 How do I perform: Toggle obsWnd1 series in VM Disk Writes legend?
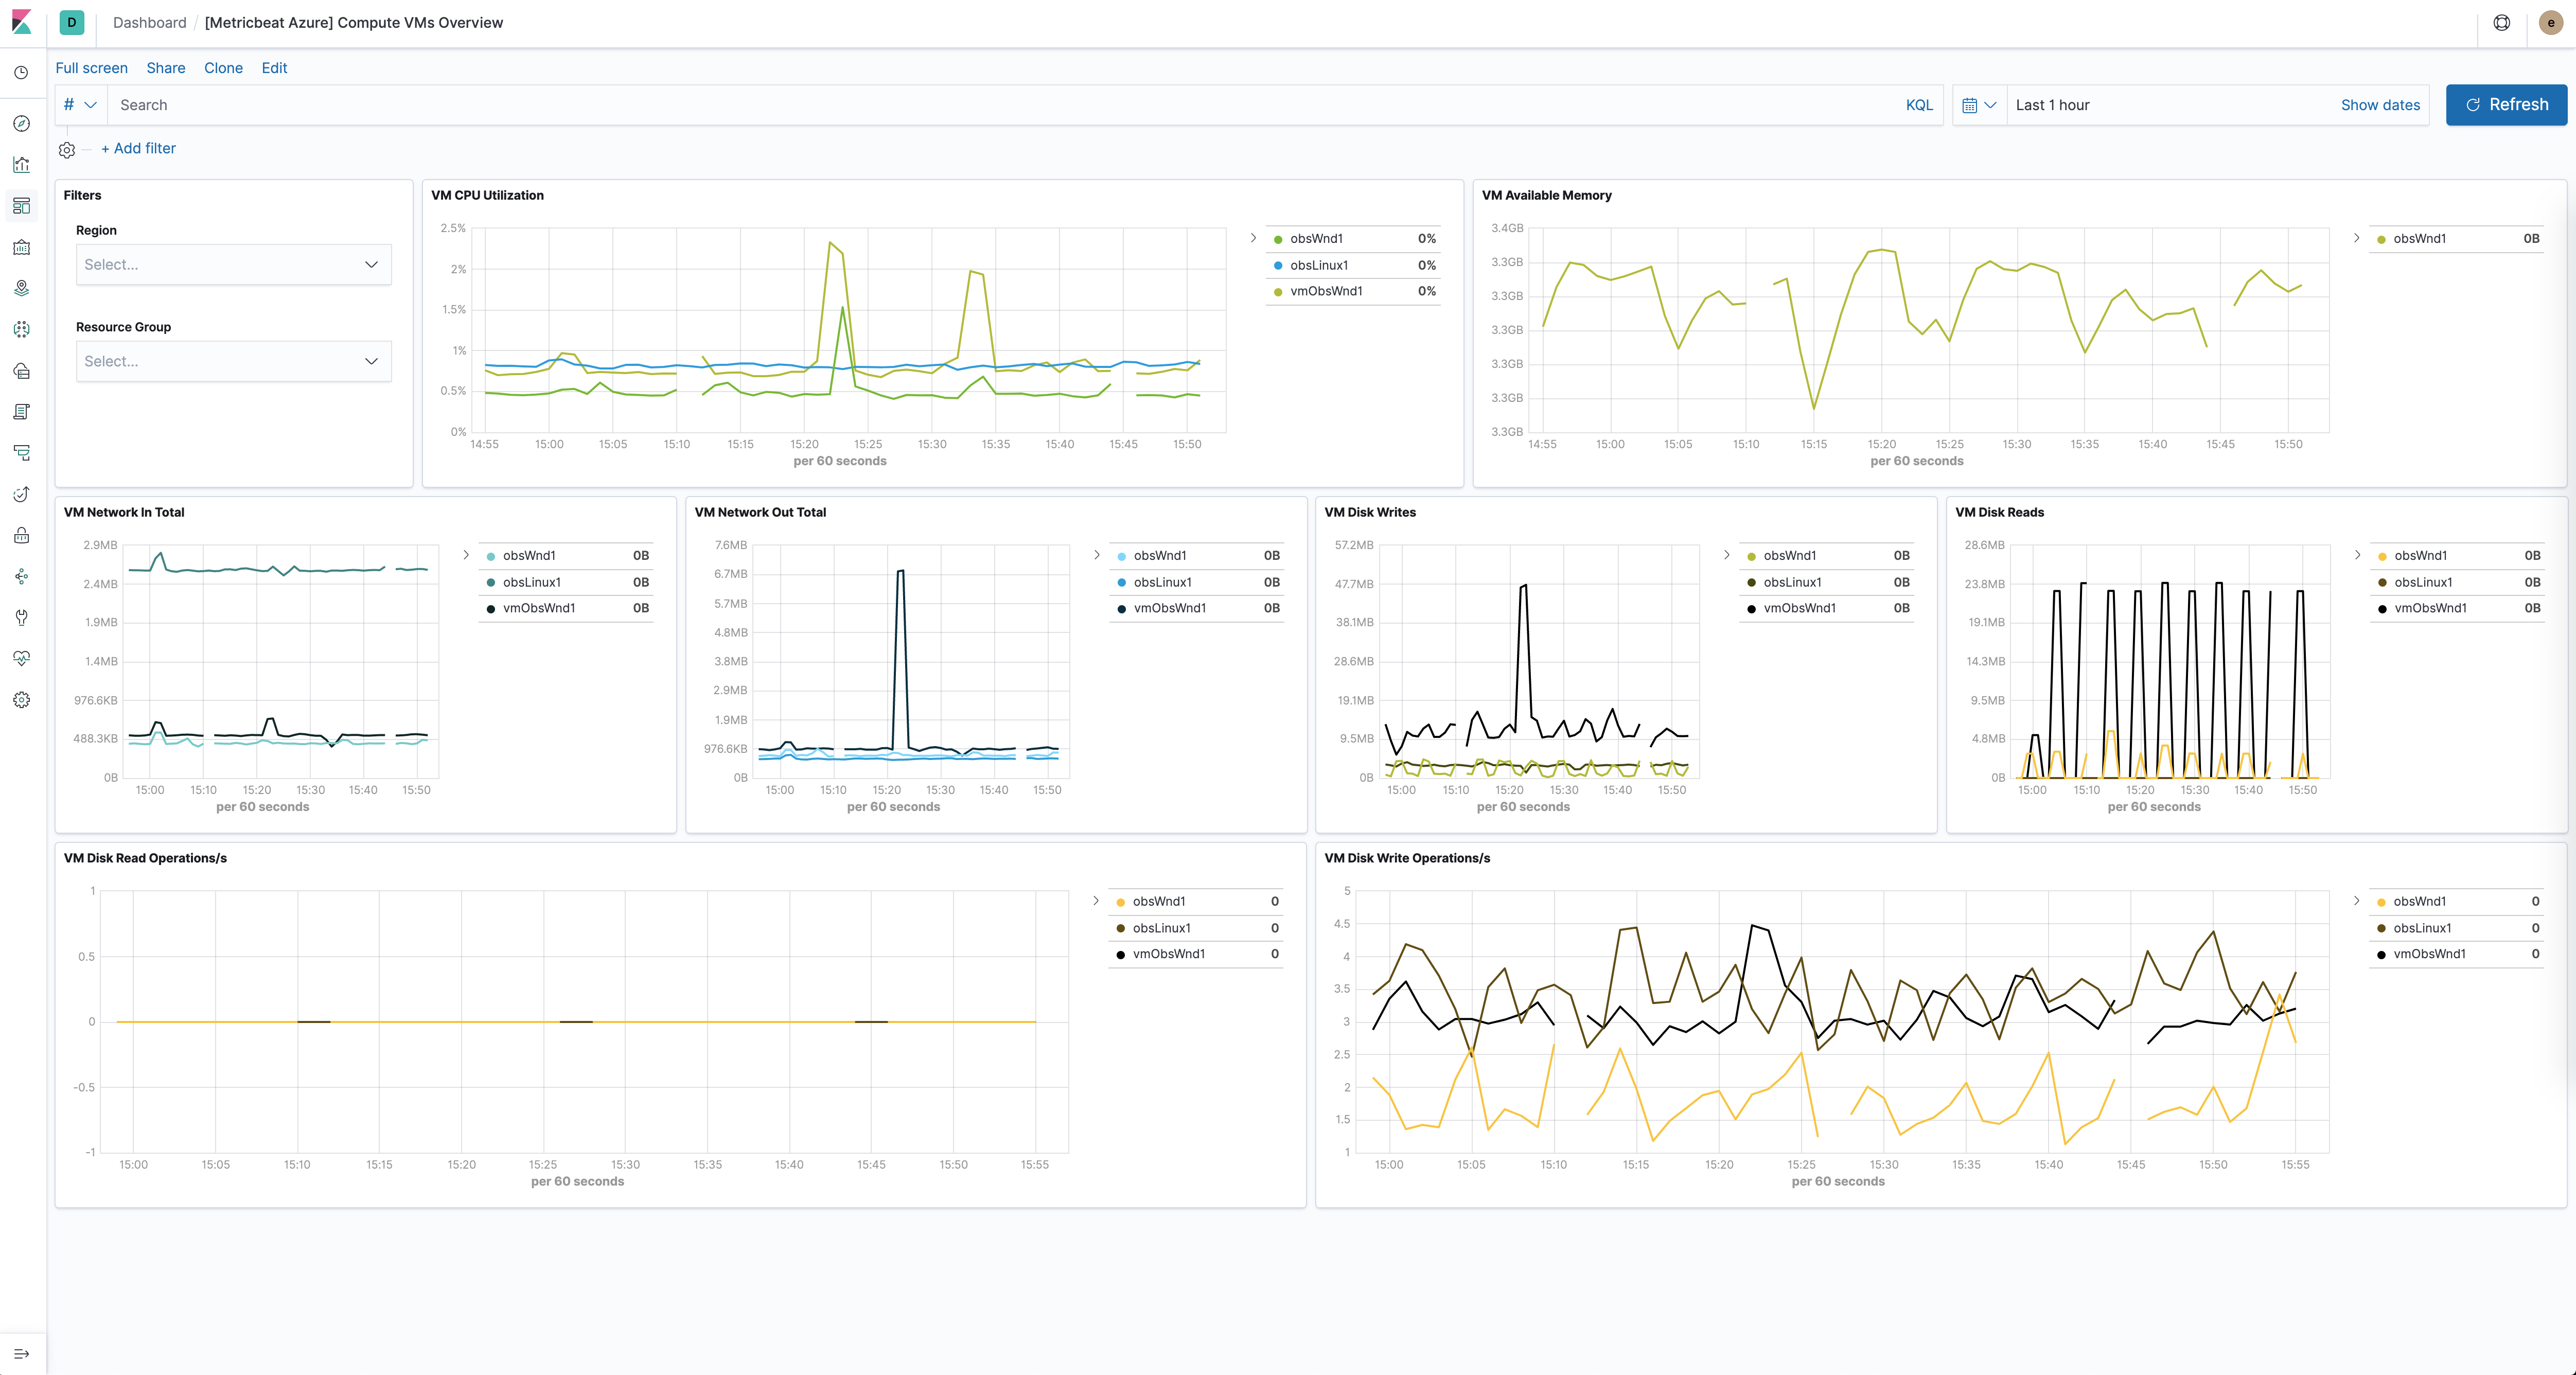pos(1789,555)
